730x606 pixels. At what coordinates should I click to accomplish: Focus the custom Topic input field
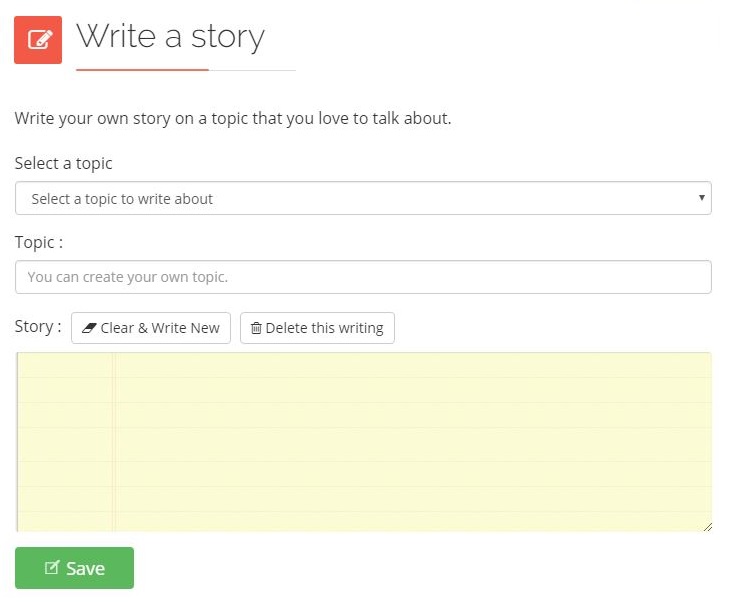(x=363, y=277)
